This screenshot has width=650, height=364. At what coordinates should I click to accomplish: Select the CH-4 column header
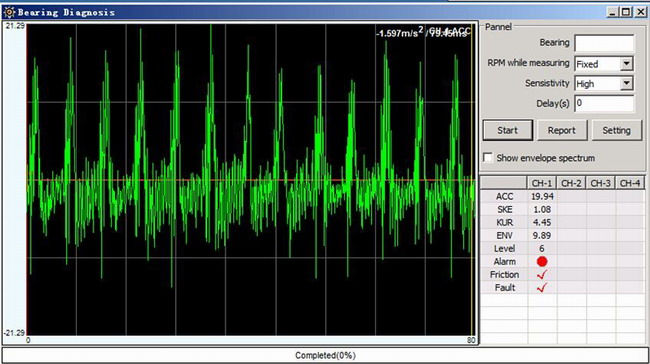coord(630,183)
